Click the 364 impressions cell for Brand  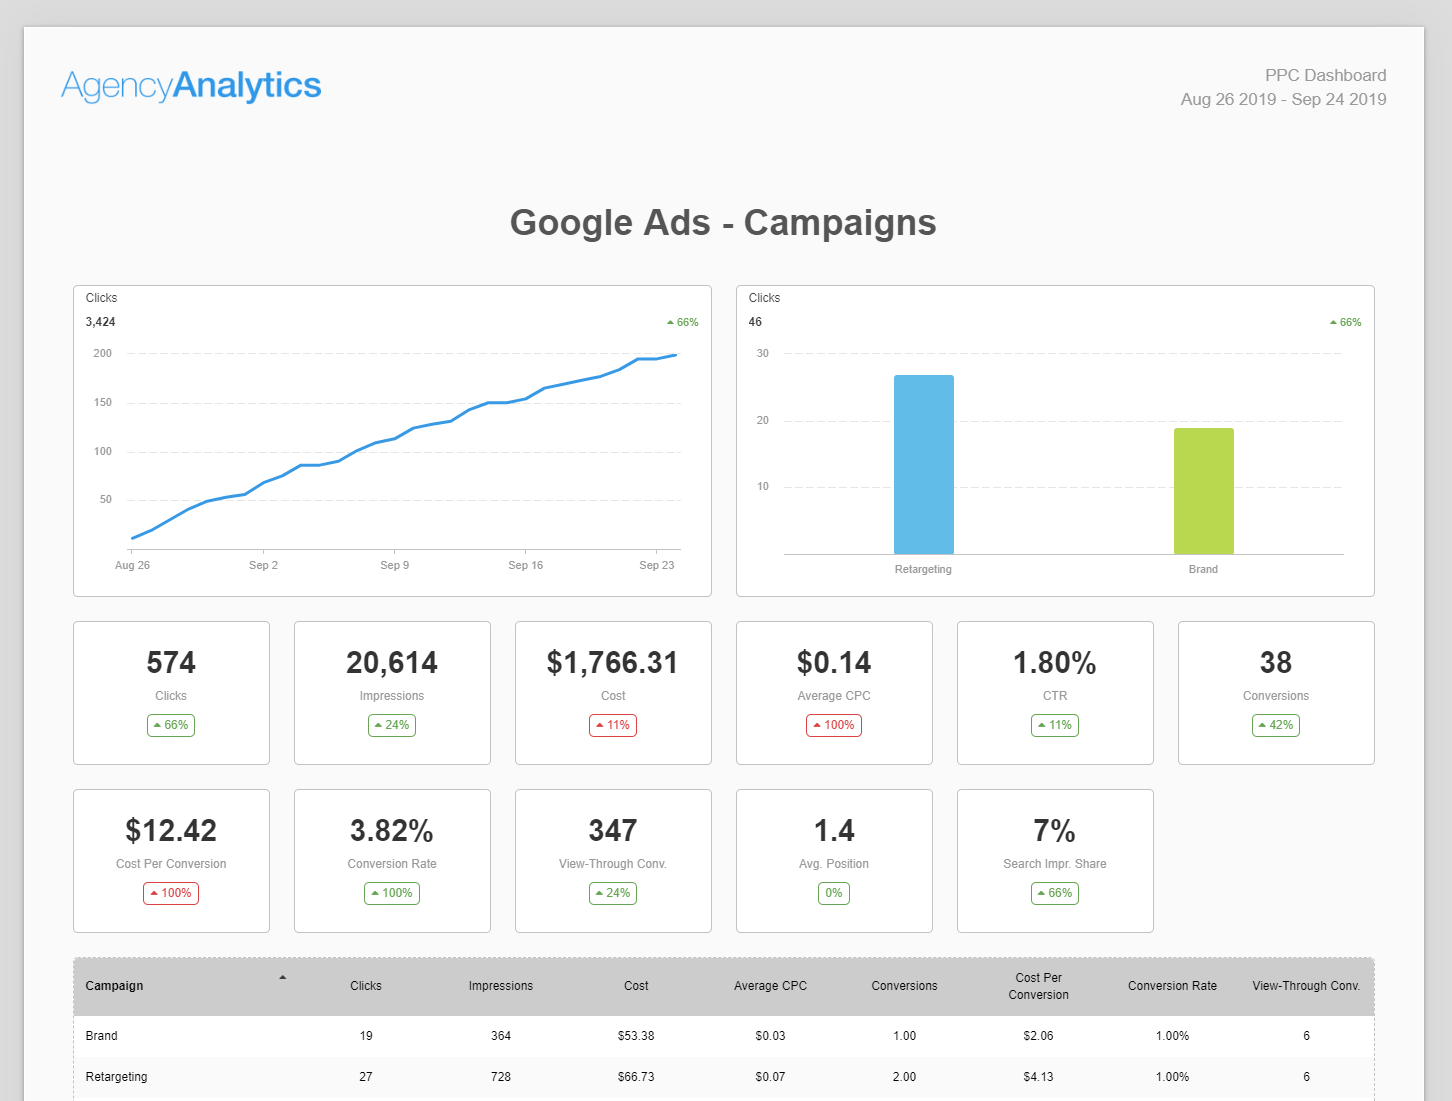[501, 1036]
